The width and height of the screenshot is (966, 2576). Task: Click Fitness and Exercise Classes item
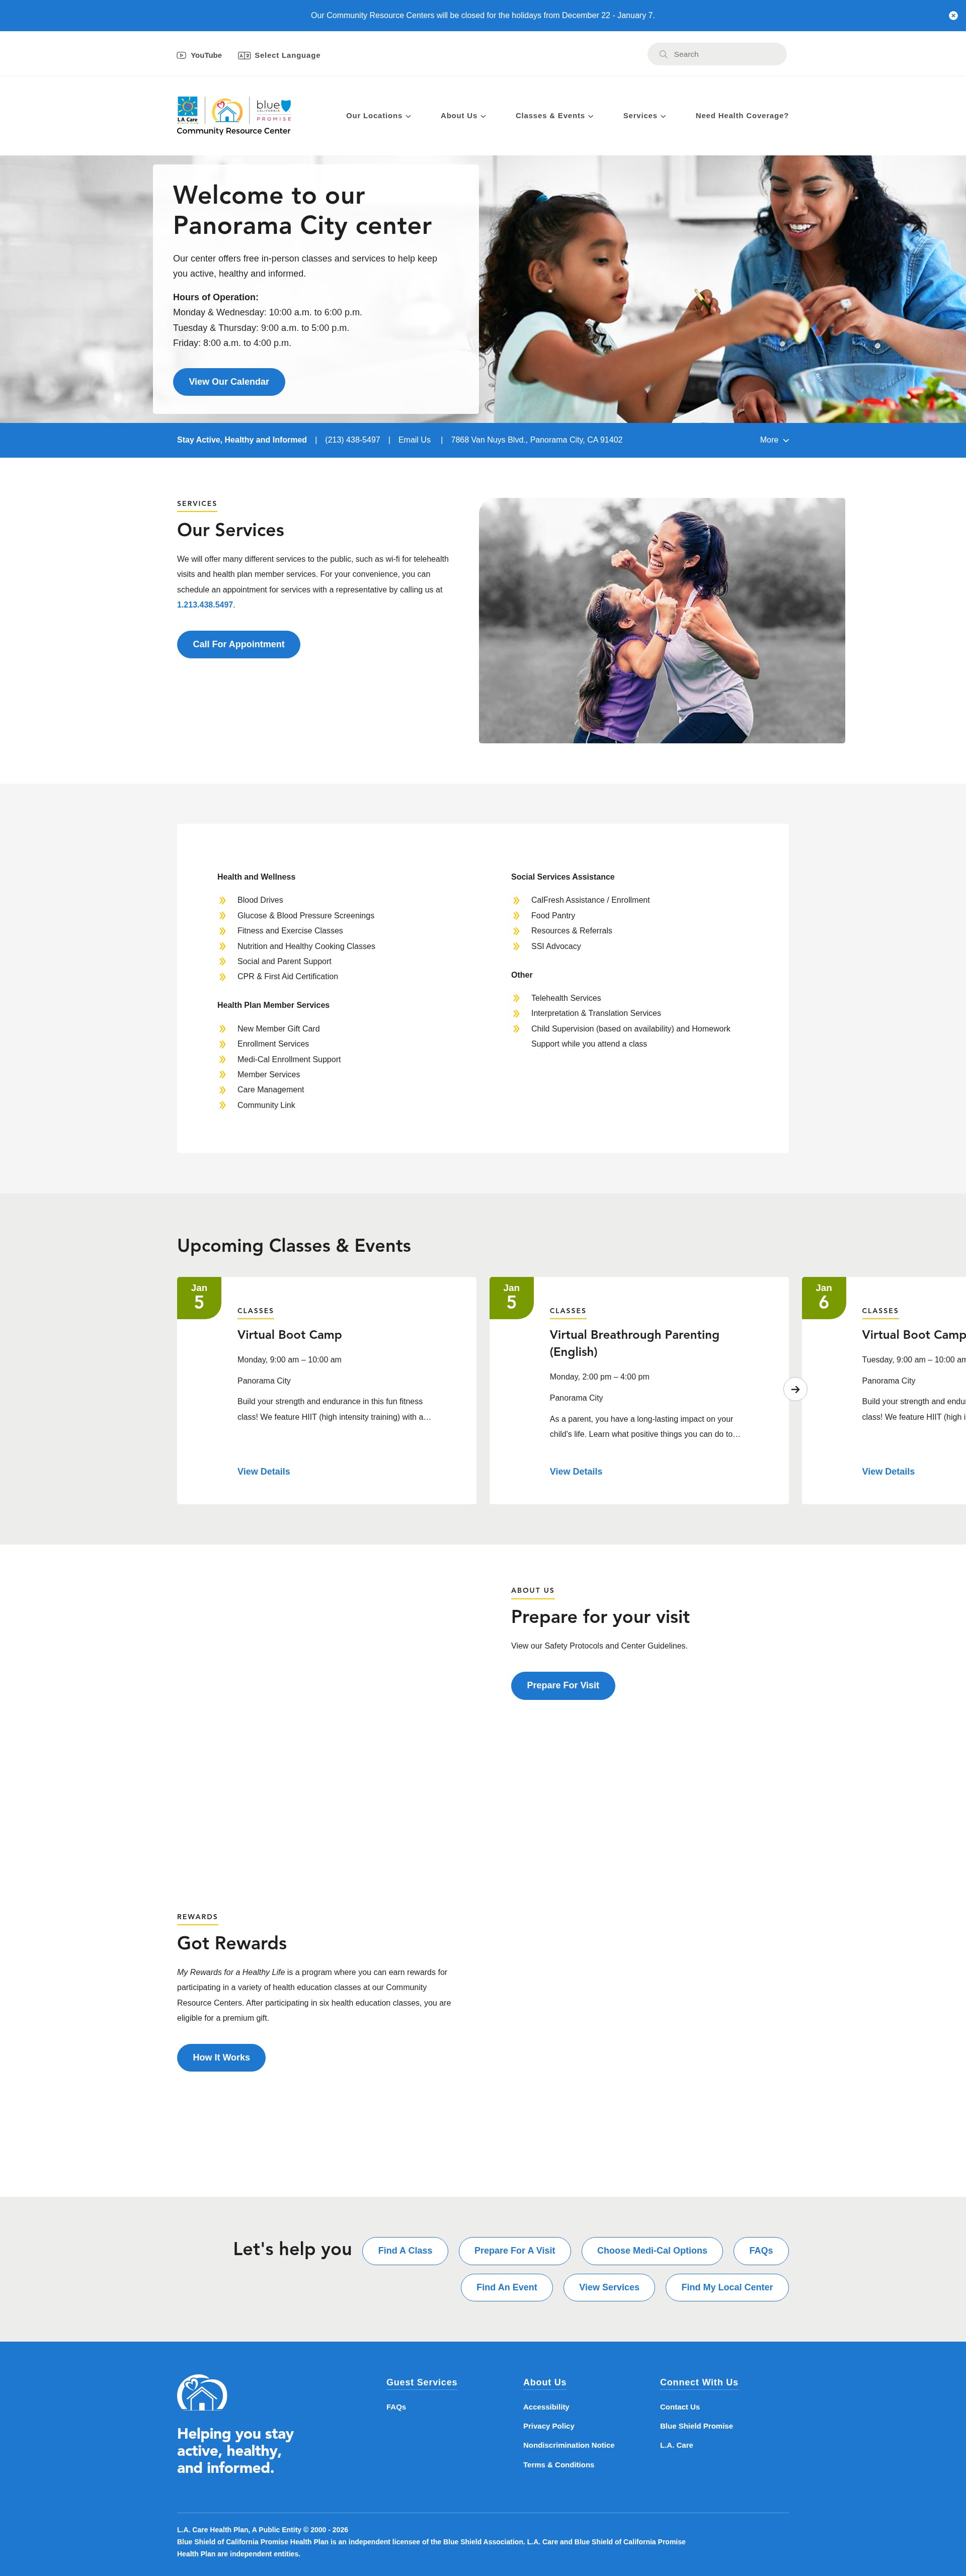pyautogui.click(x=290, y=931)
